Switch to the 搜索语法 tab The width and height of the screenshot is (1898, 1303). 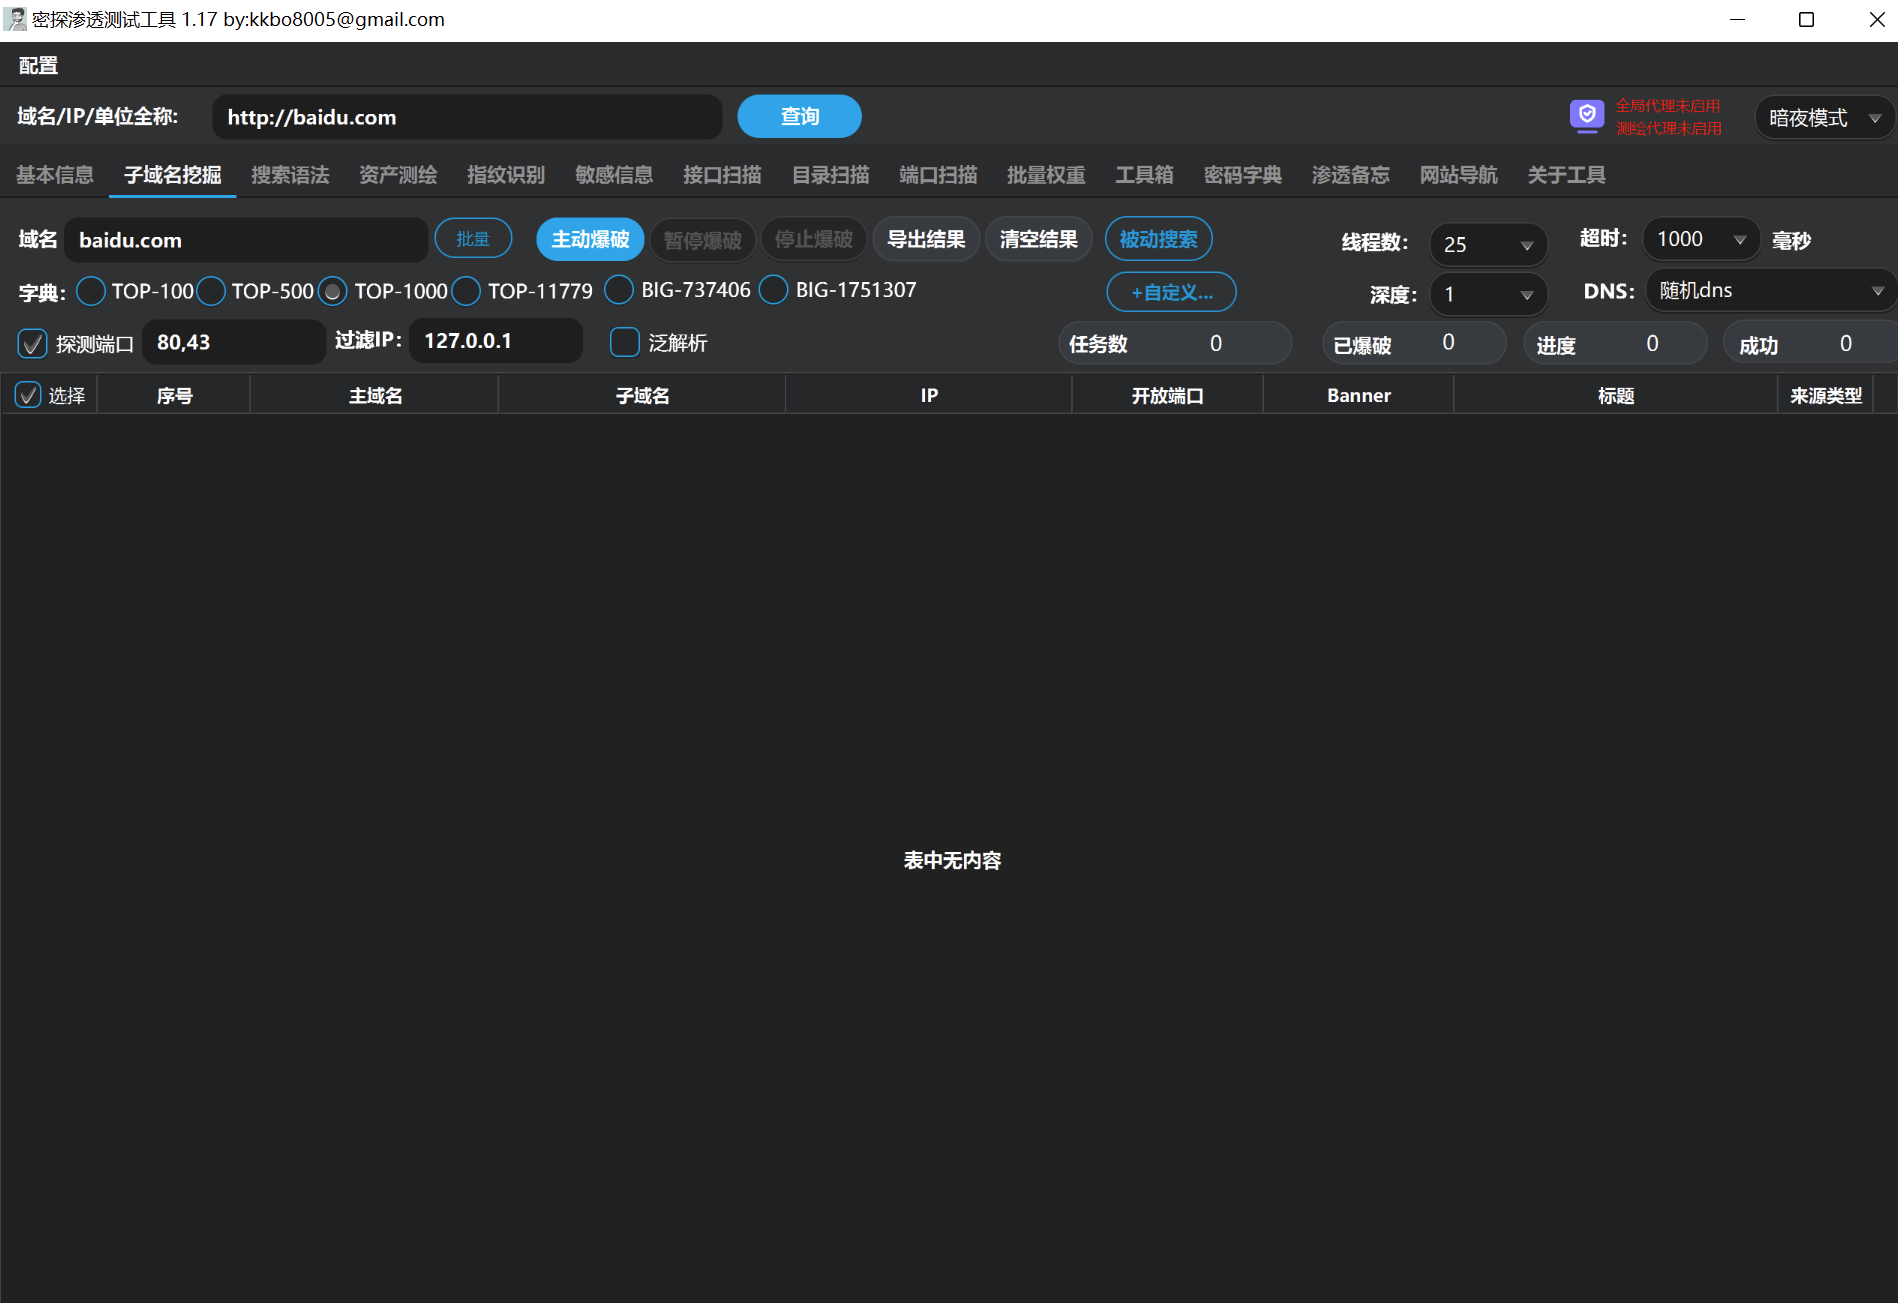point(290,175)
